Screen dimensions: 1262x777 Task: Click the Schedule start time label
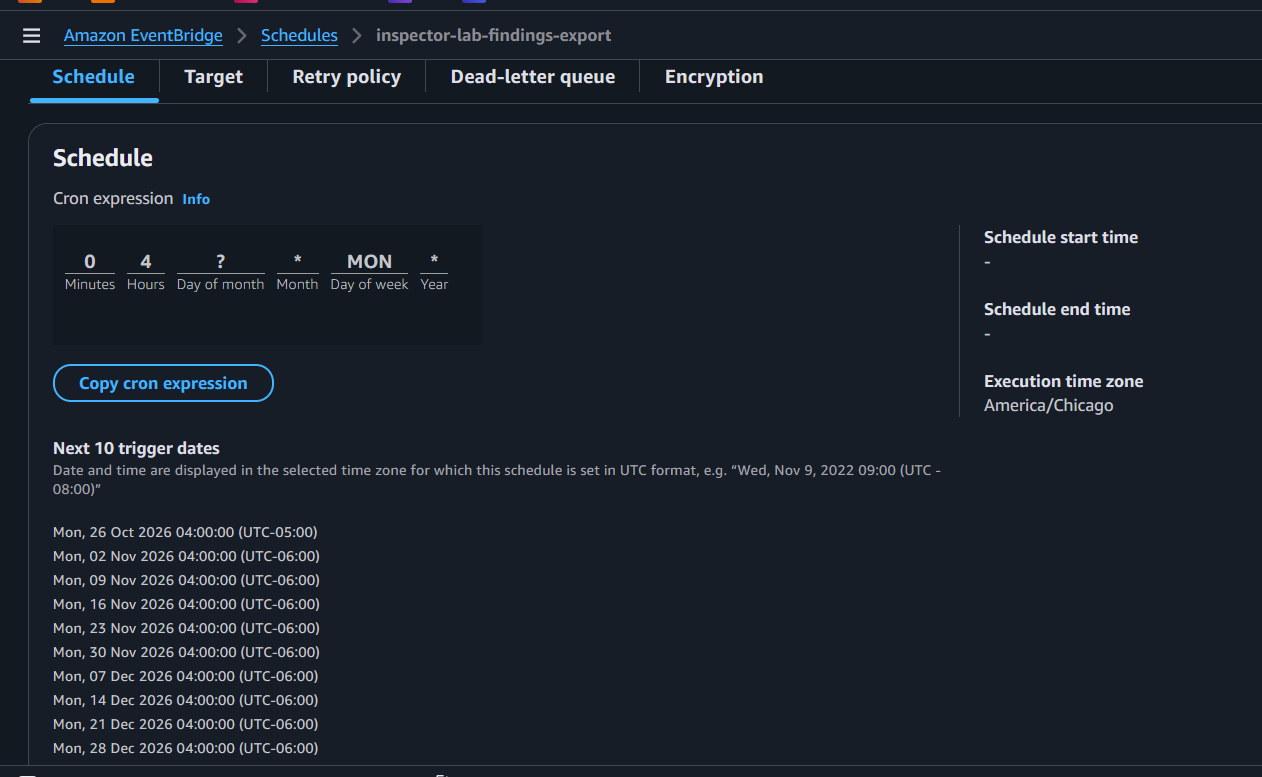1061,237
